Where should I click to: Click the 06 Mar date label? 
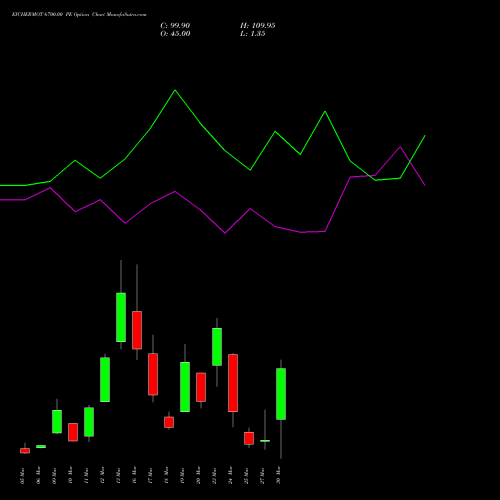(38, 475)
